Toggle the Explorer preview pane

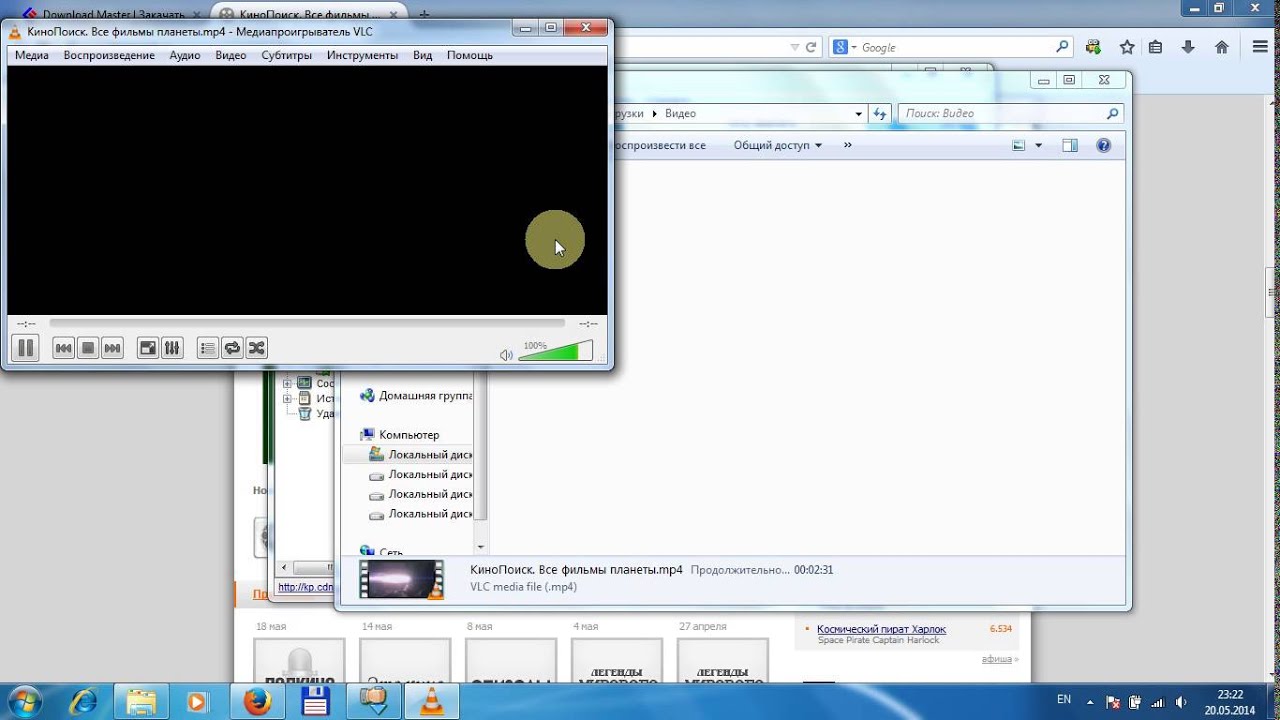click(1070, 145)
